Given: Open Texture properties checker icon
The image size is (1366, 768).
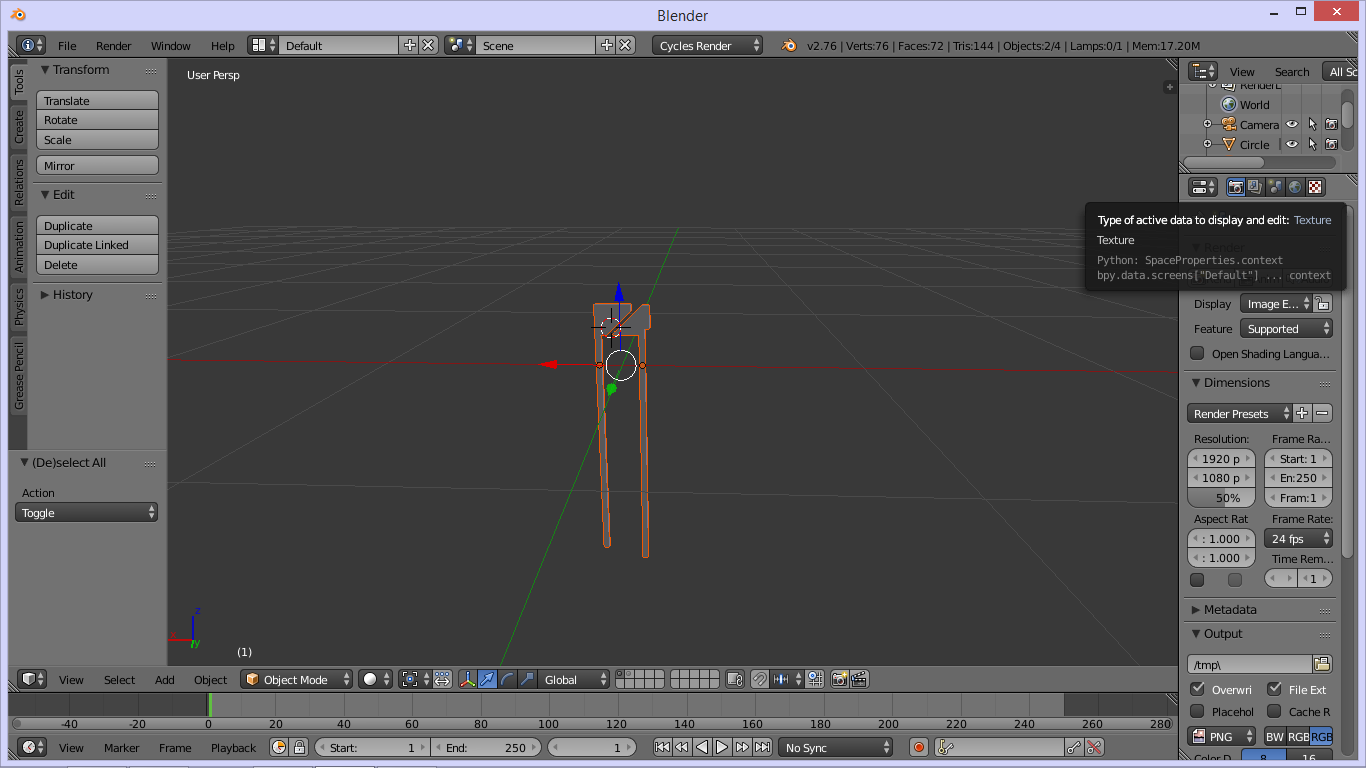Looking at the screenshot, I should (x=1315, y=187).
